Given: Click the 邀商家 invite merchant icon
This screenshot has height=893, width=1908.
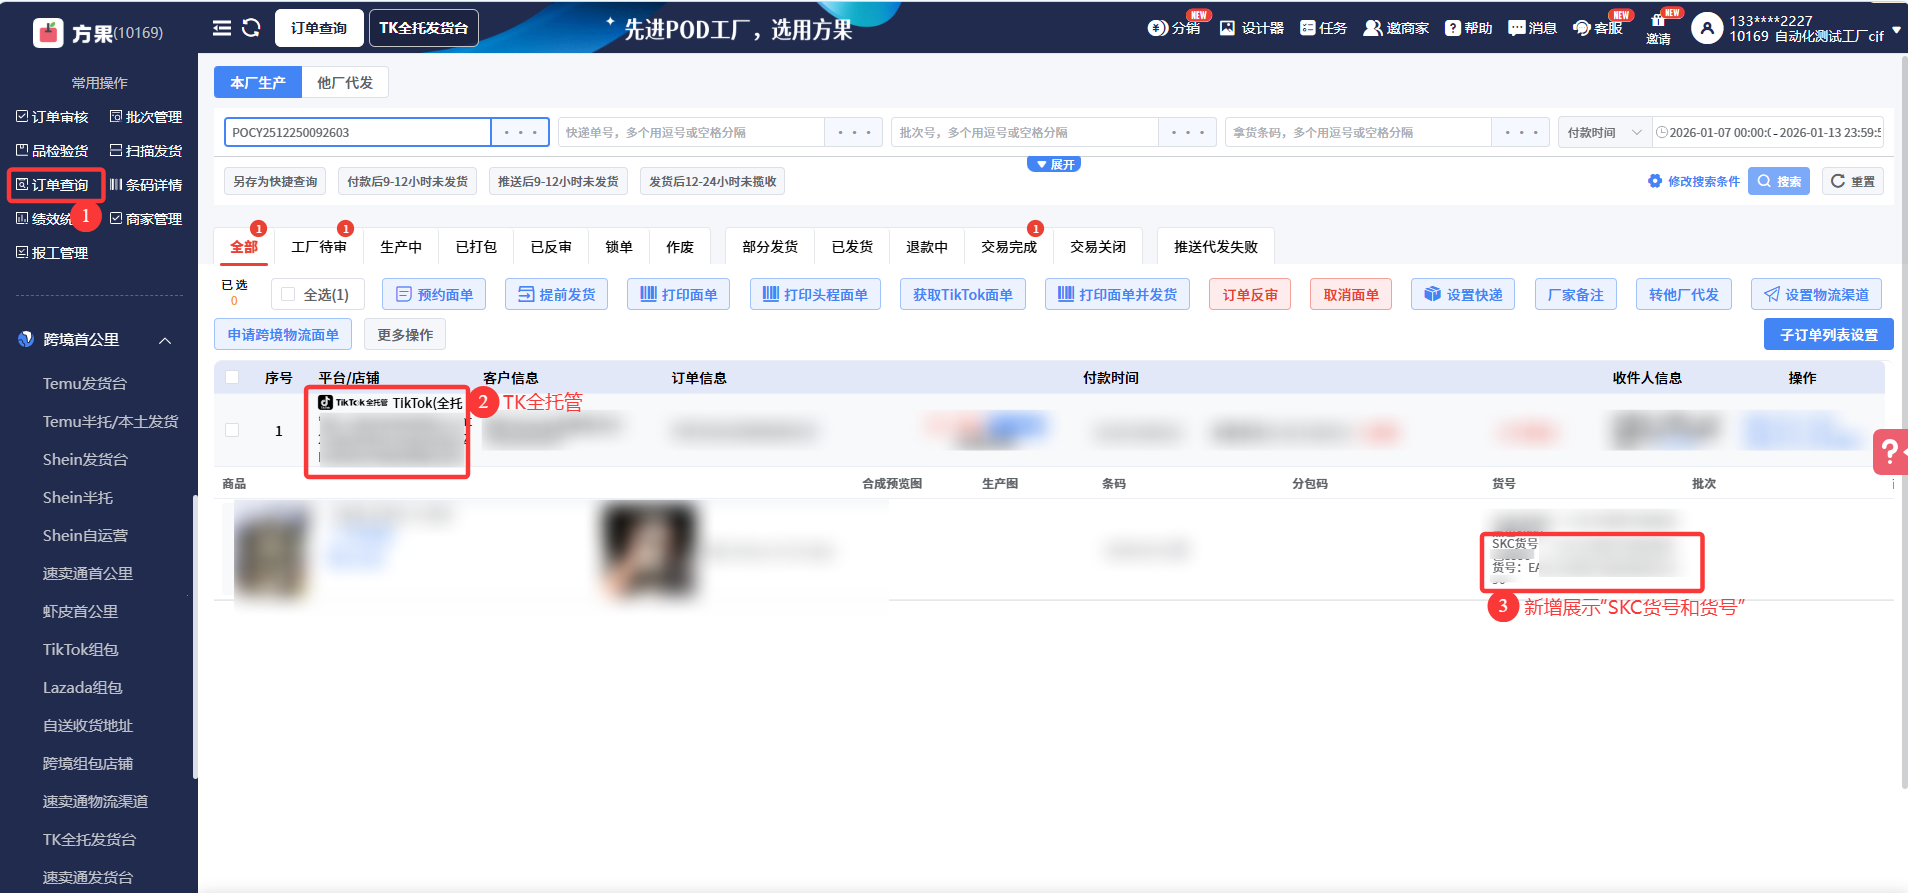Looking at the screenshot, I should coord(1396,28).
